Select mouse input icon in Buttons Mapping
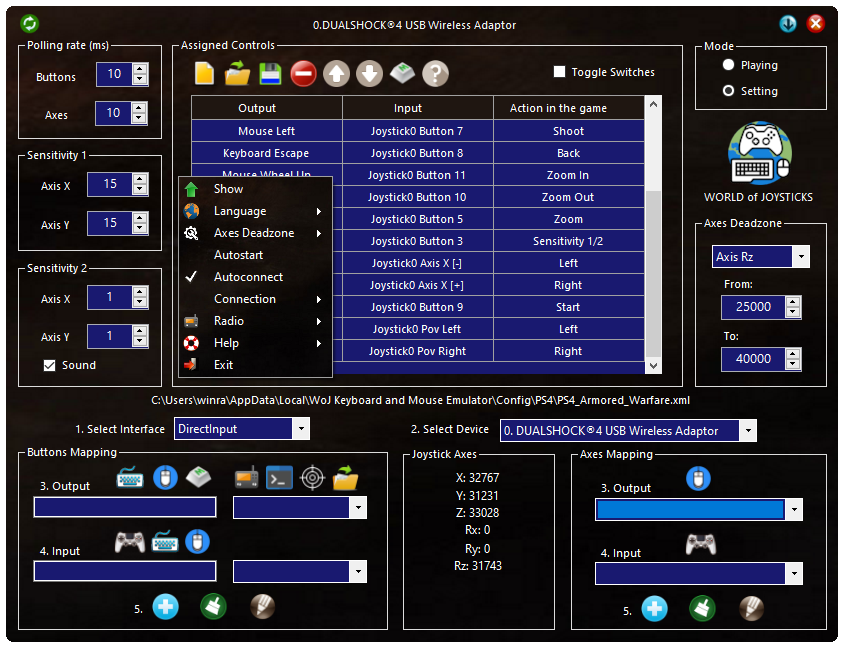This screenshot has height=649, width=845. [198, 542]
